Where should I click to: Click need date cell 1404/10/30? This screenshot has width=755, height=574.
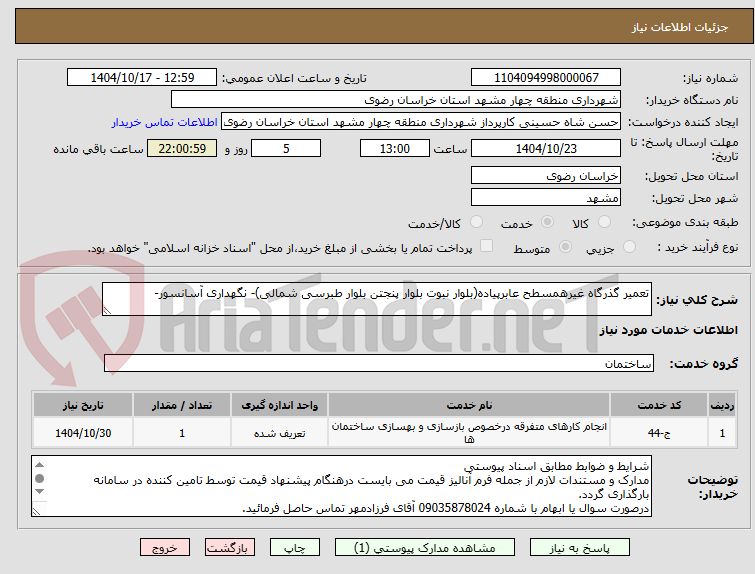83,433
